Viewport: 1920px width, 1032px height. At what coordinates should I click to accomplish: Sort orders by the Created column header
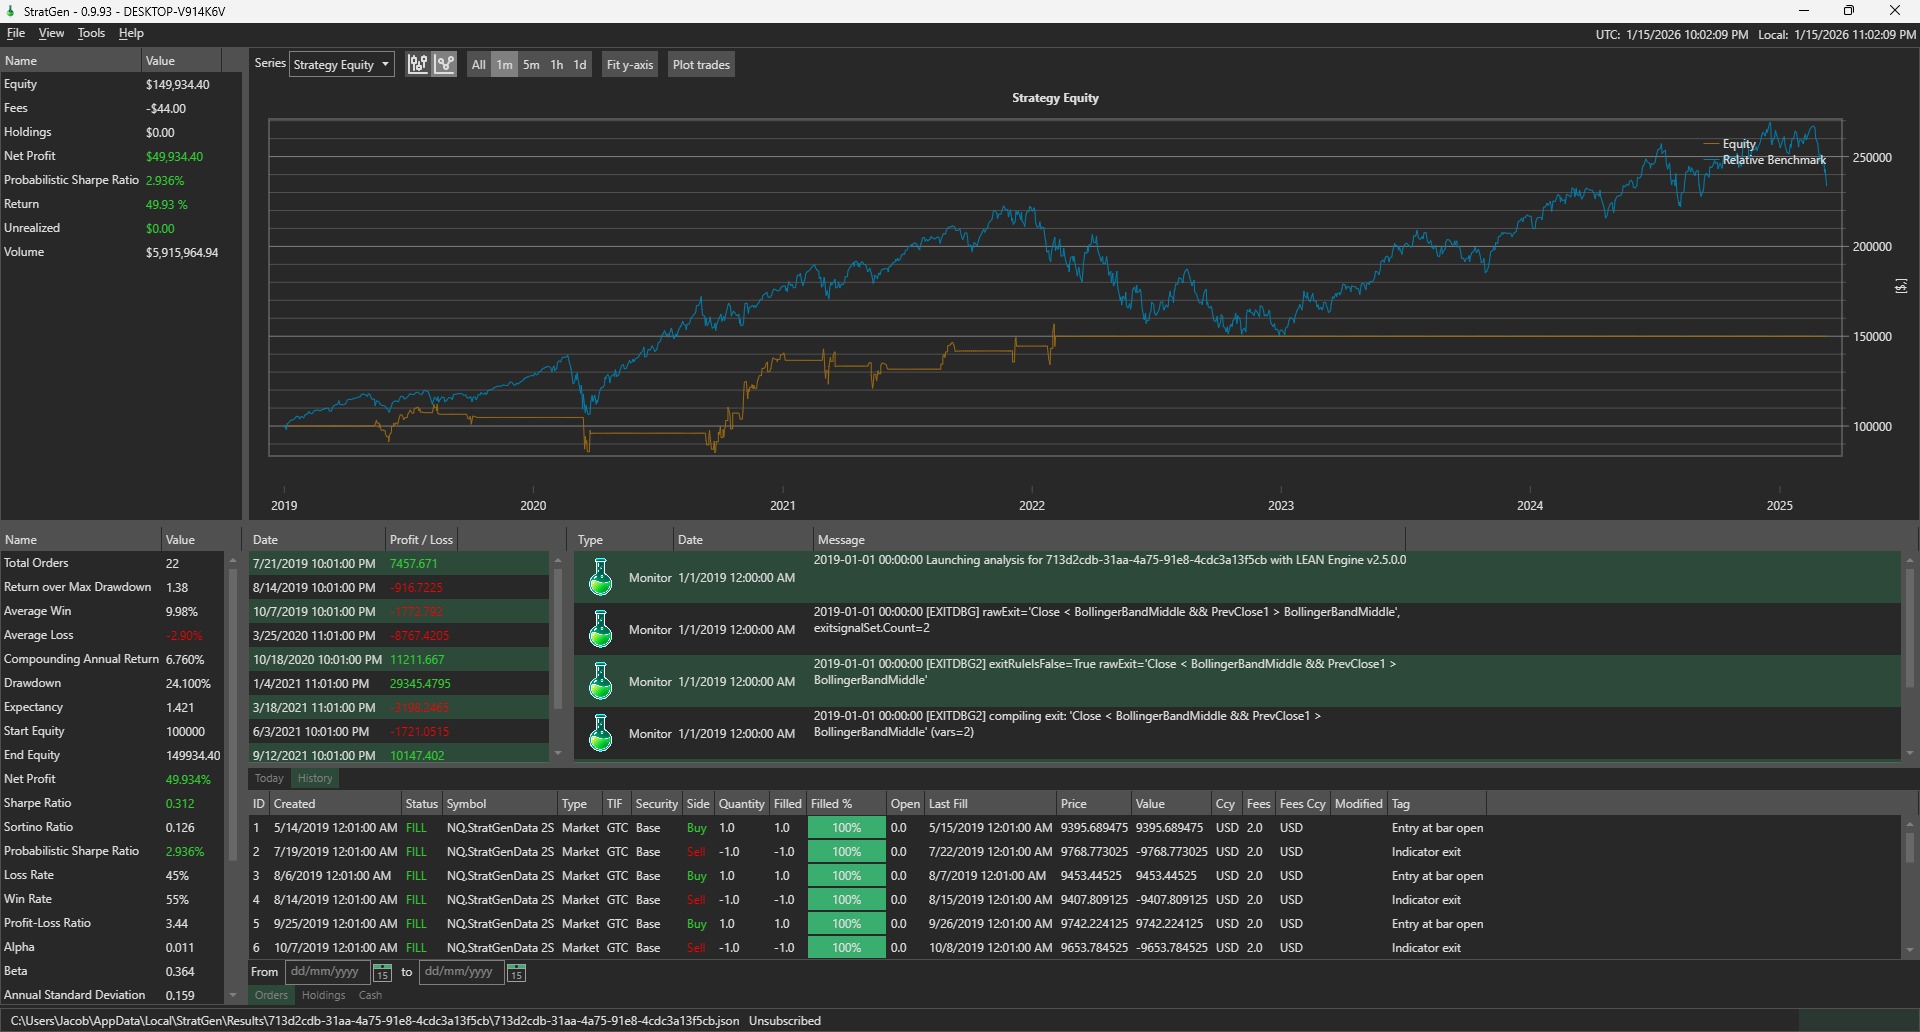point(335,804)
